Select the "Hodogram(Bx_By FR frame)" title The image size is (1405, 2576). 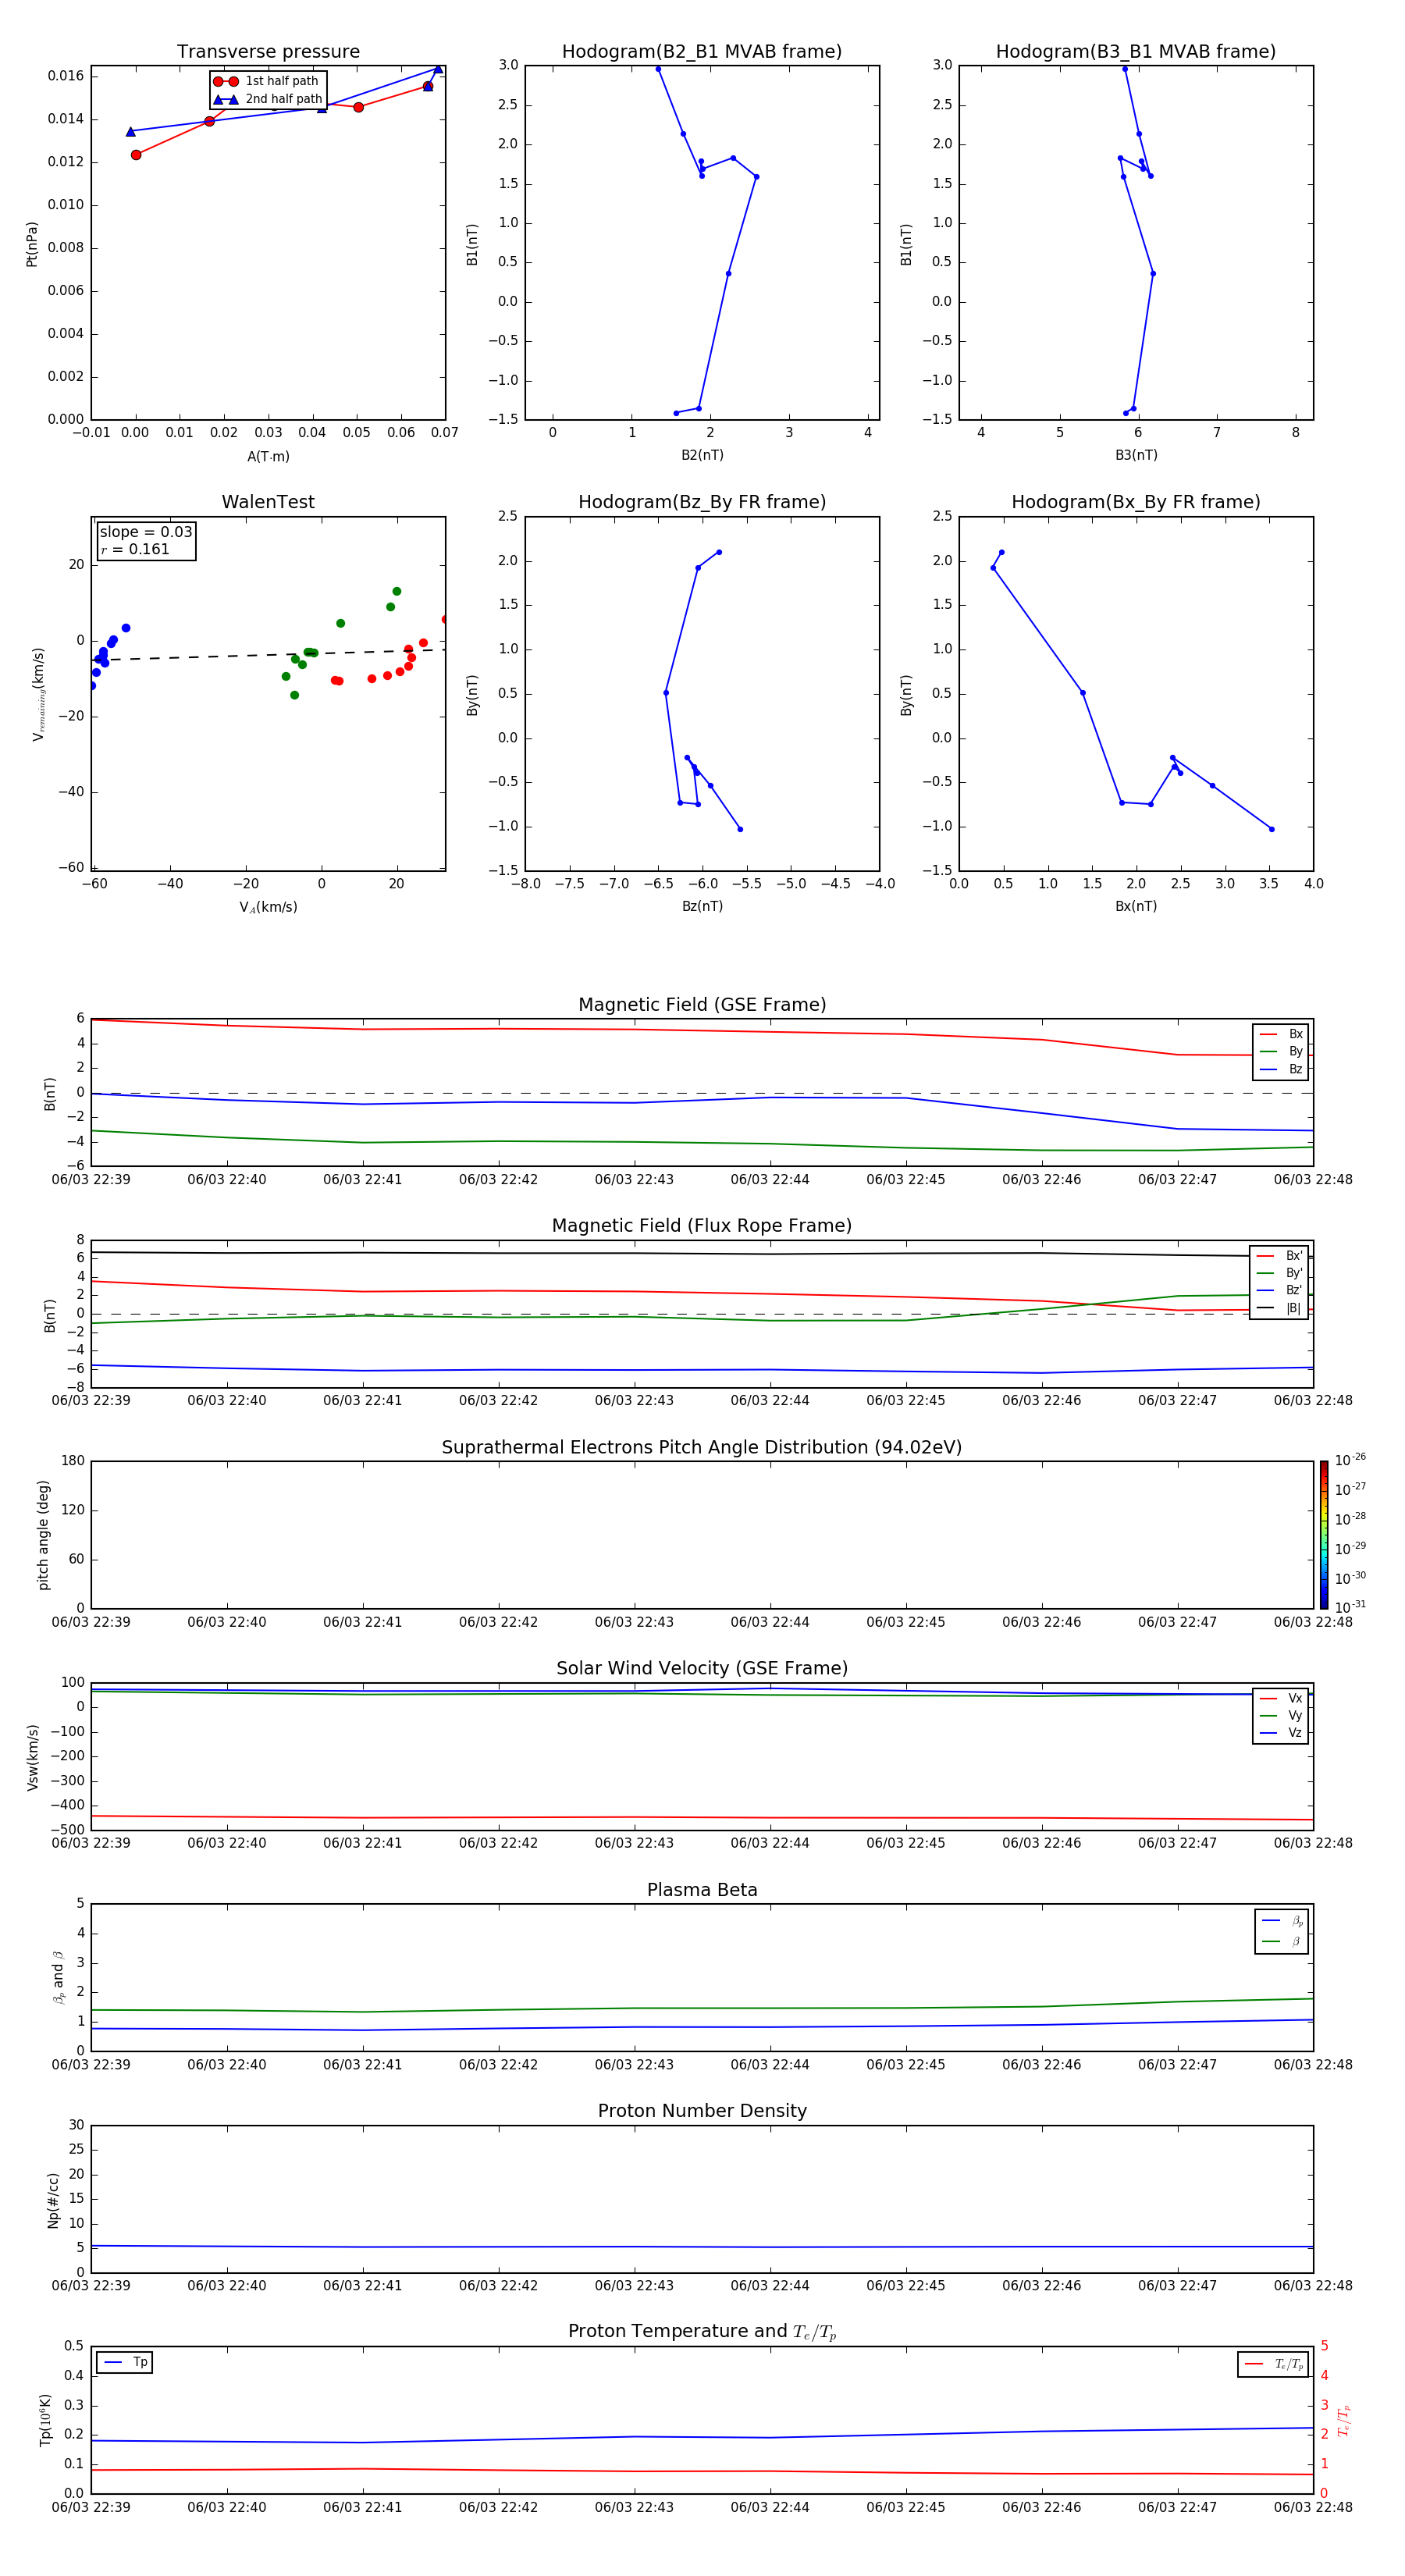click(1136, 502)
